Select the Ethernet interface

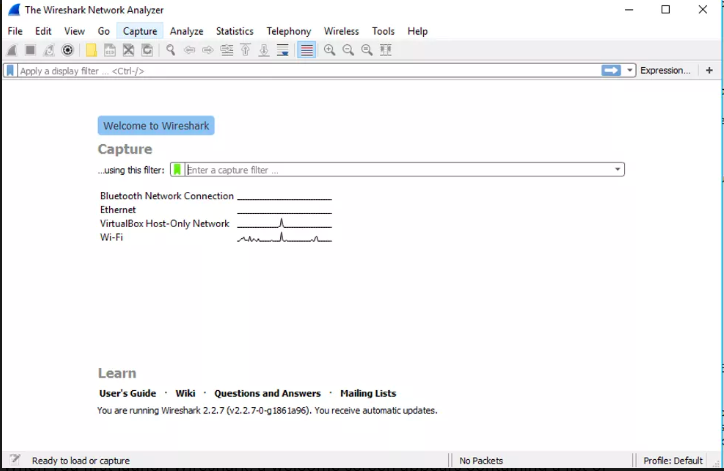pos(118,210)
